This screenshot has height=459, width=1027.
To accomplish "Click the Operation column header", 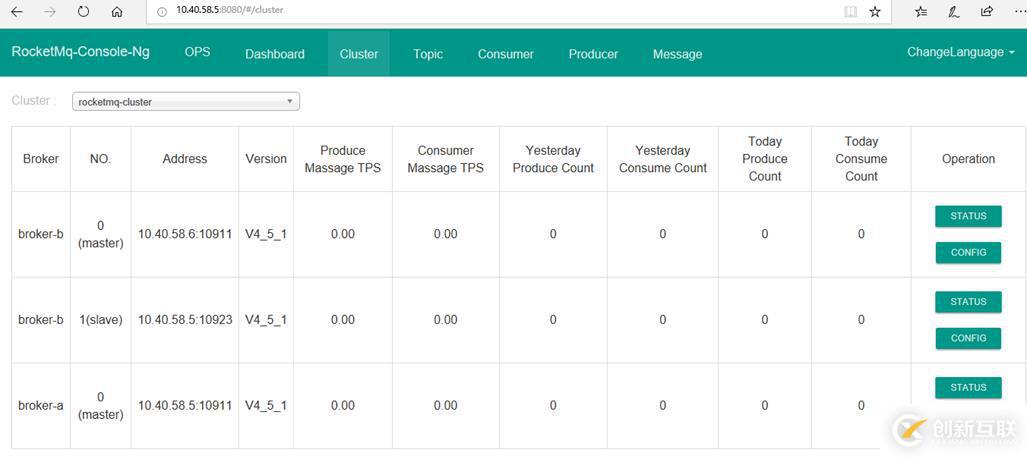I will pos(968,159).
